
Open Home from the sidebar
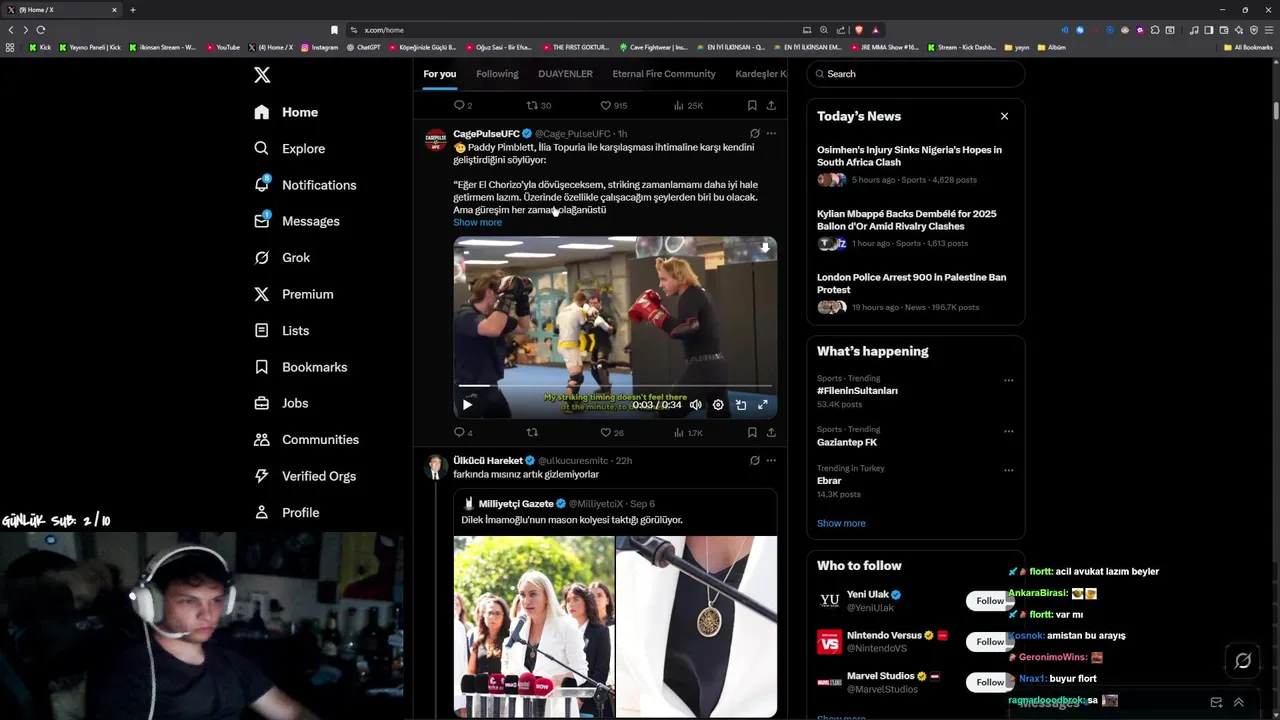286,112
